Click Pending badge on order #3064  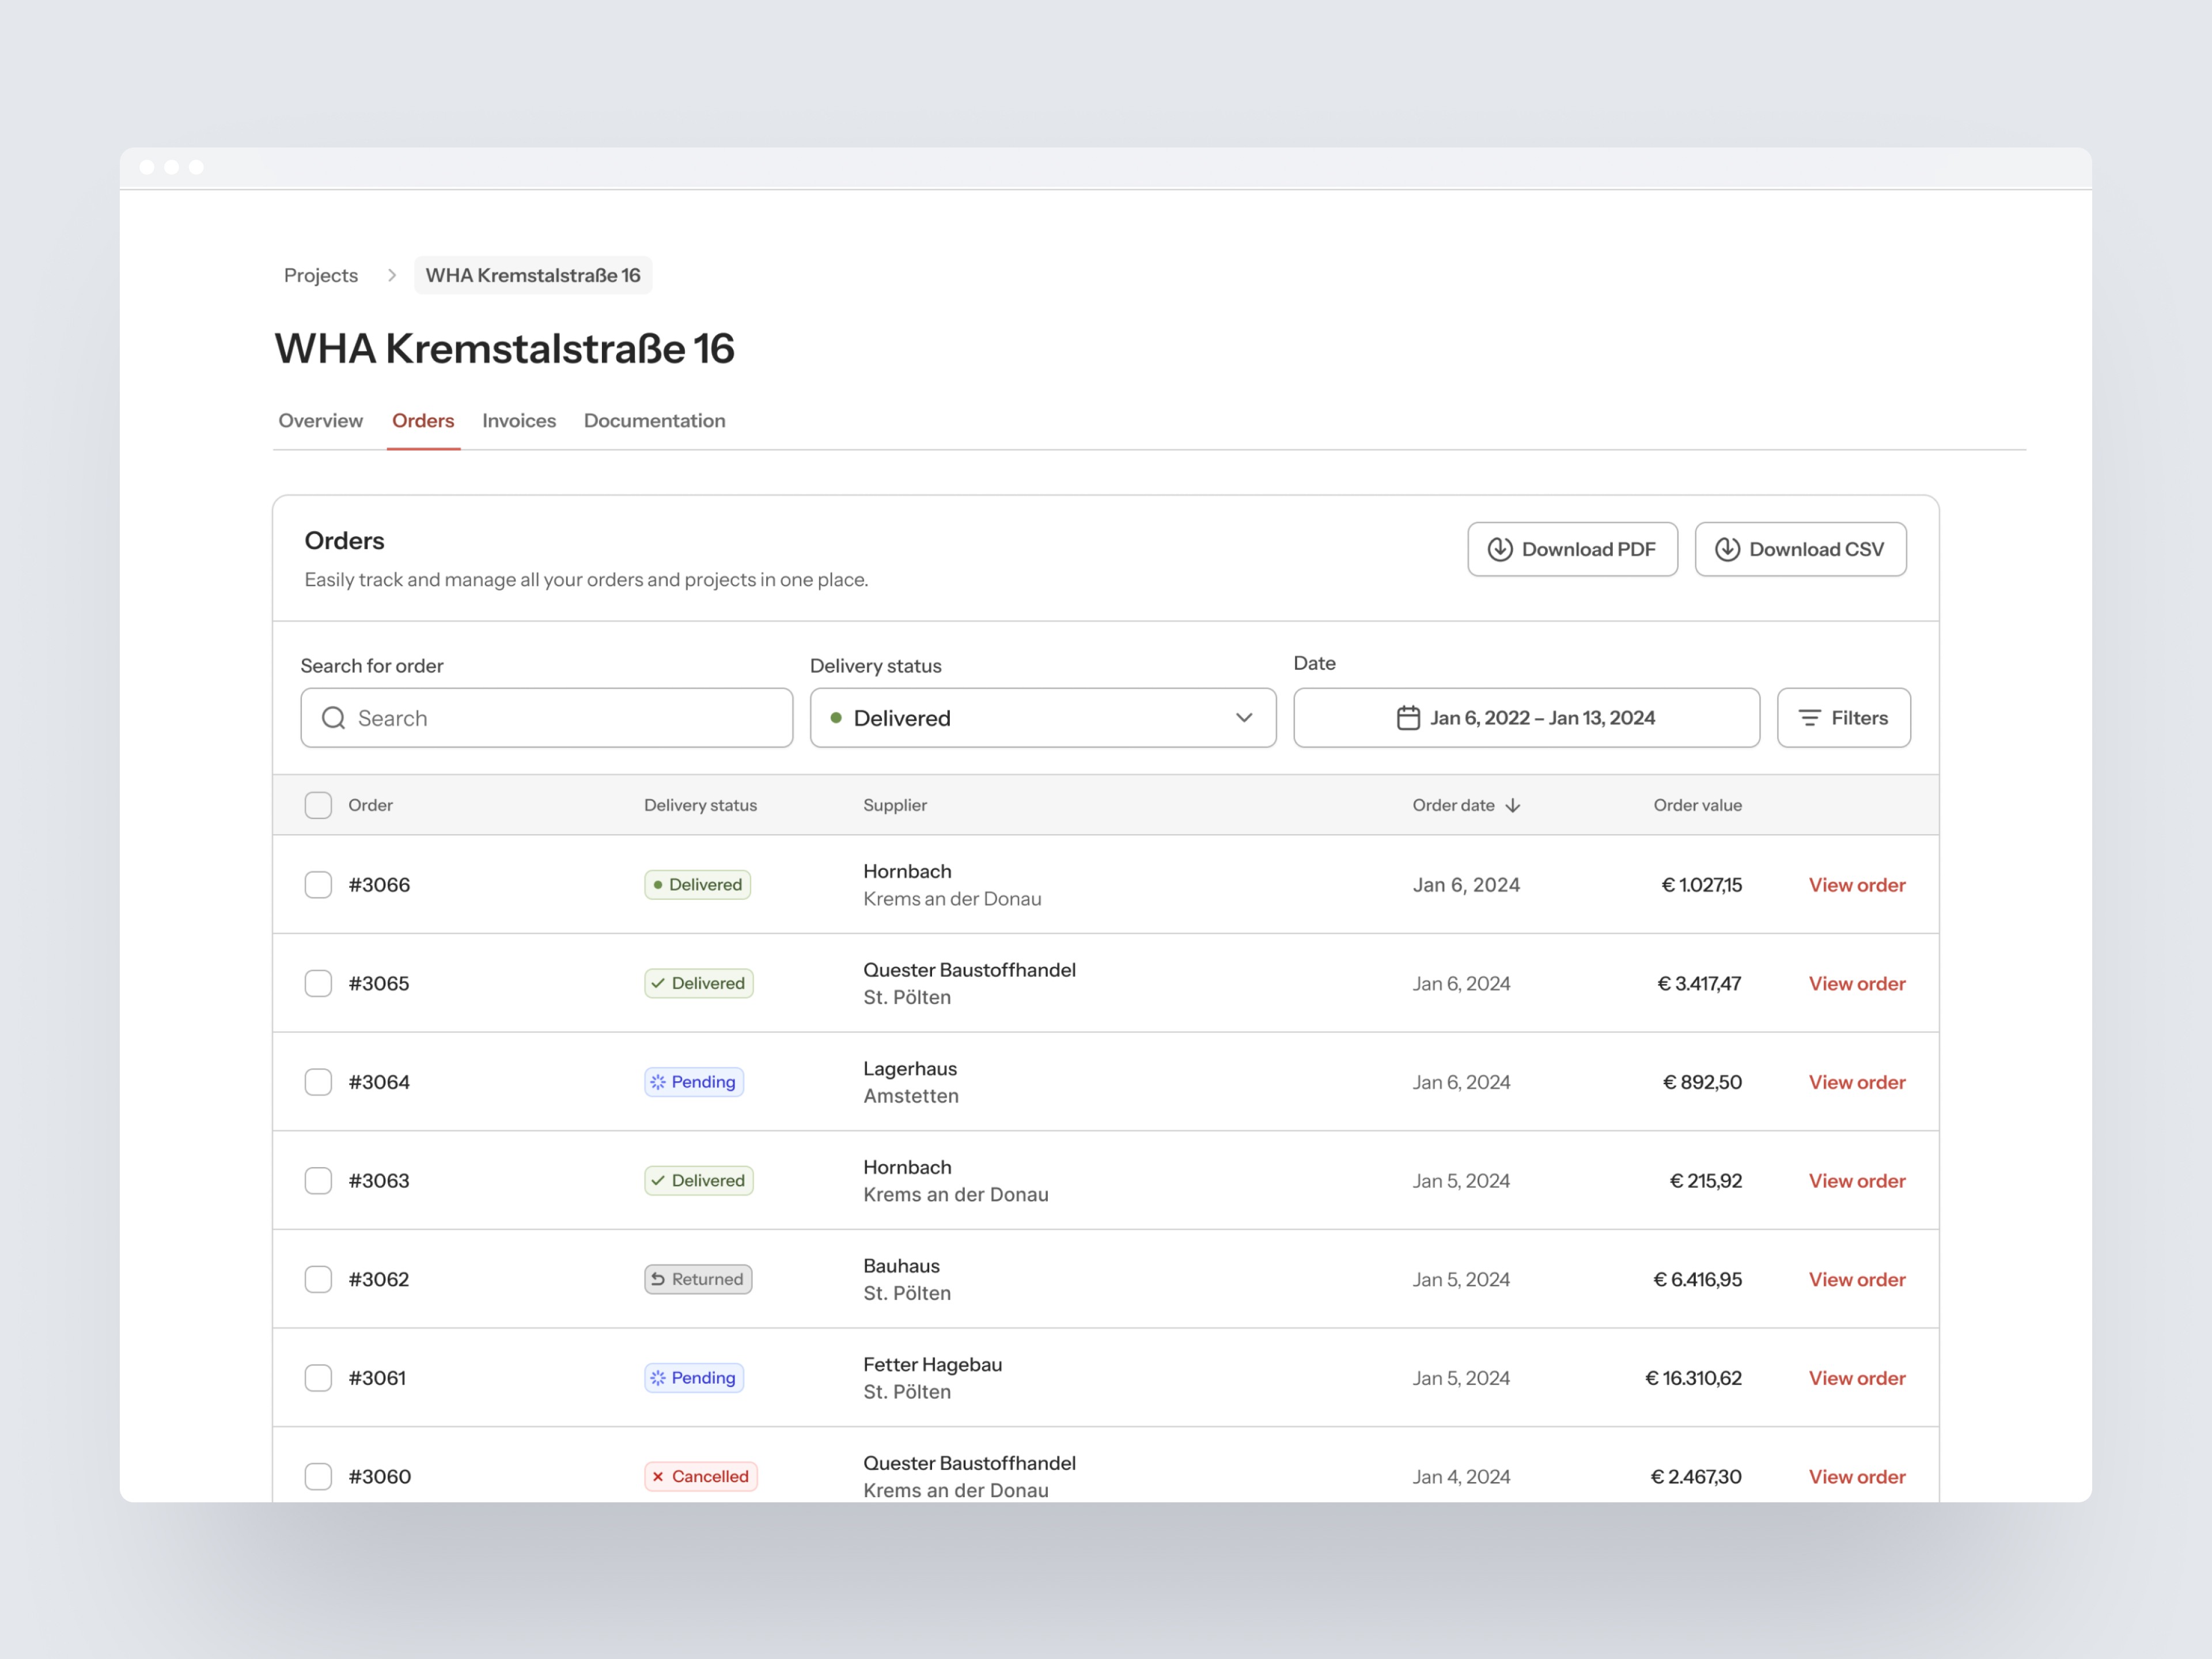[694, 1082]
